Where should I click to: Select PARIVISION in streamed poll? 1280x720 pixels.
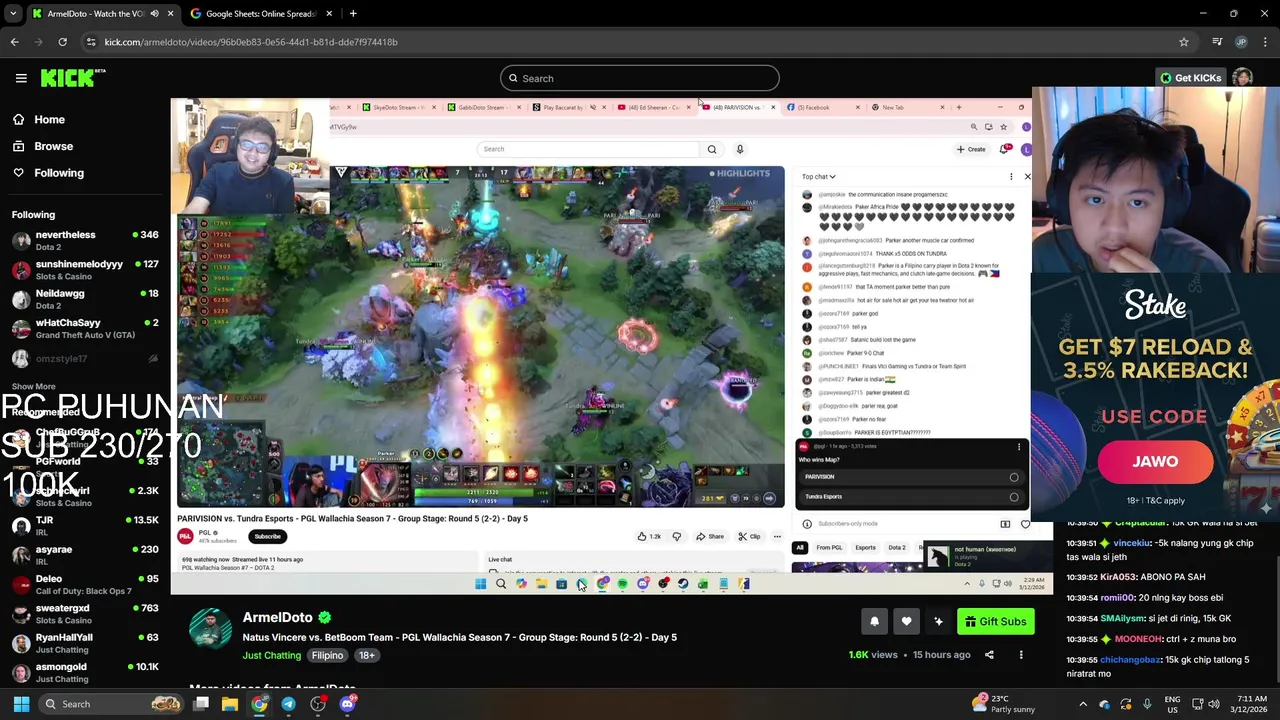(x=912, y=477)
